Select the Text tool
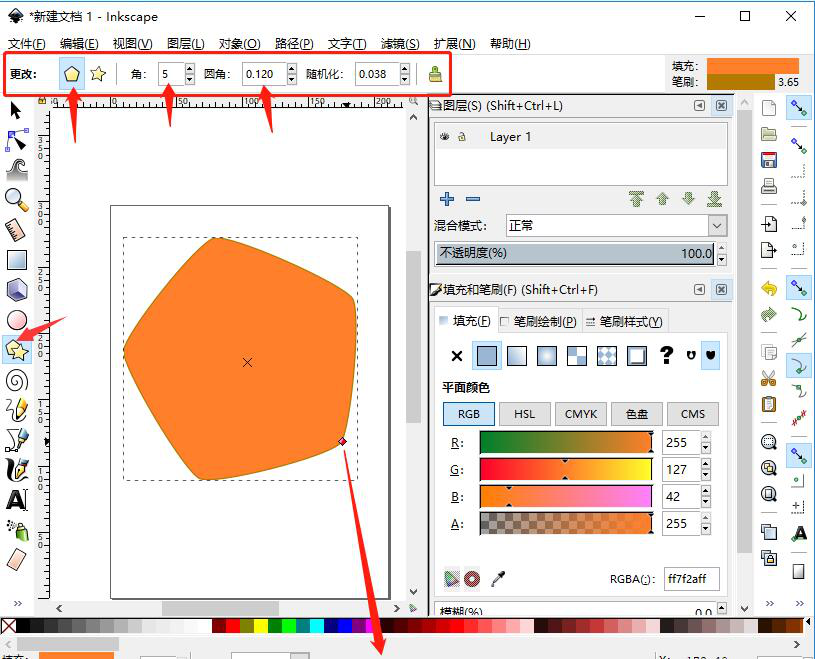The image size is (815, 659). (x=16, y=500)
